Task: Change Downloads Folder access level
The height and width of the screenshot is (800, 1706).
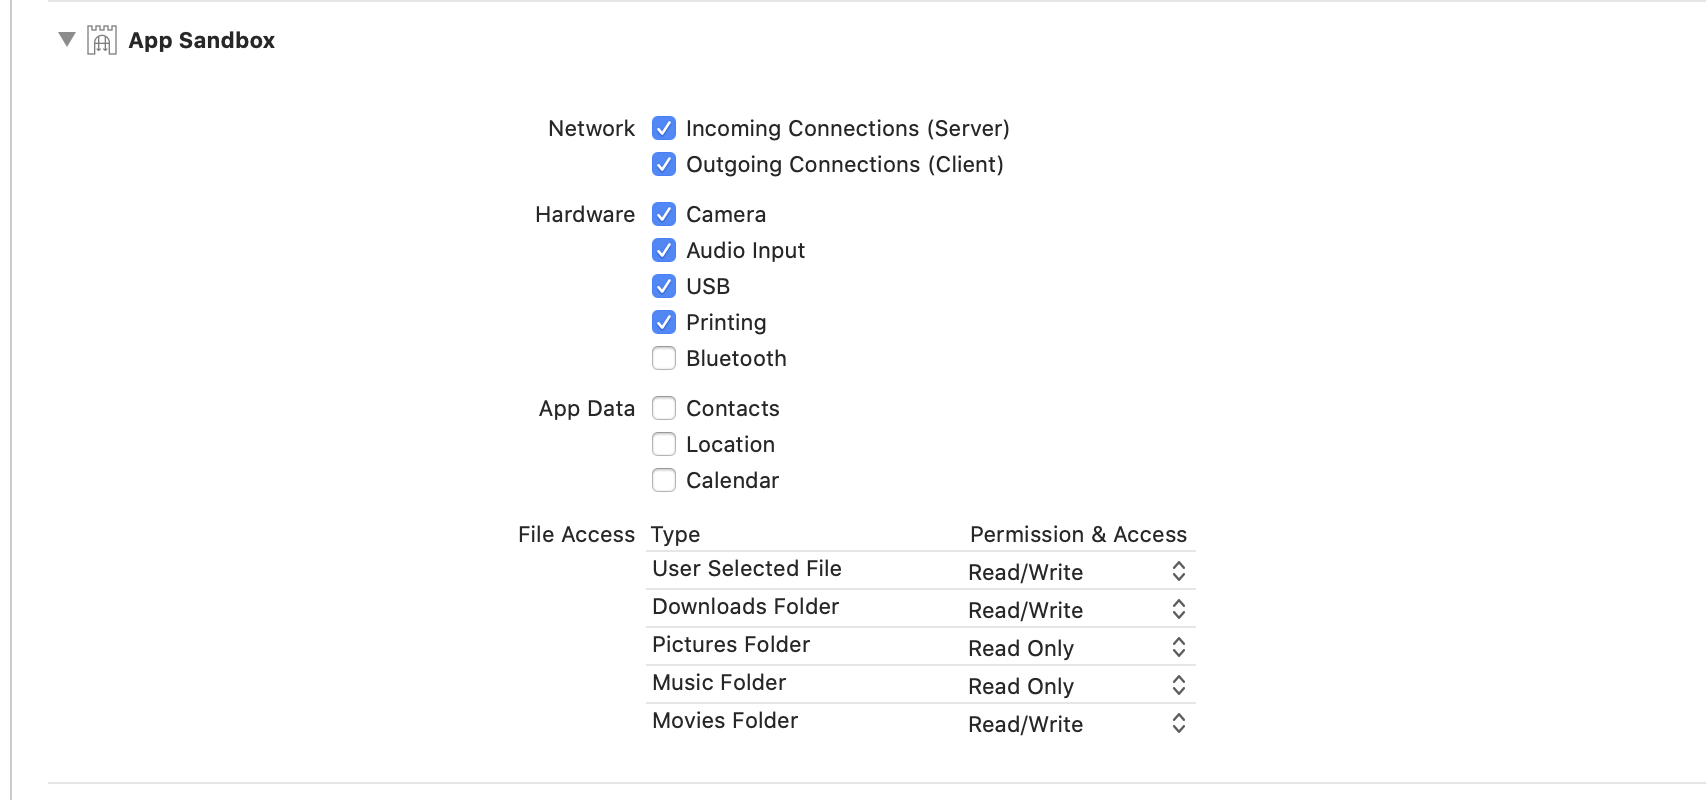Action: coord(1178,609)
